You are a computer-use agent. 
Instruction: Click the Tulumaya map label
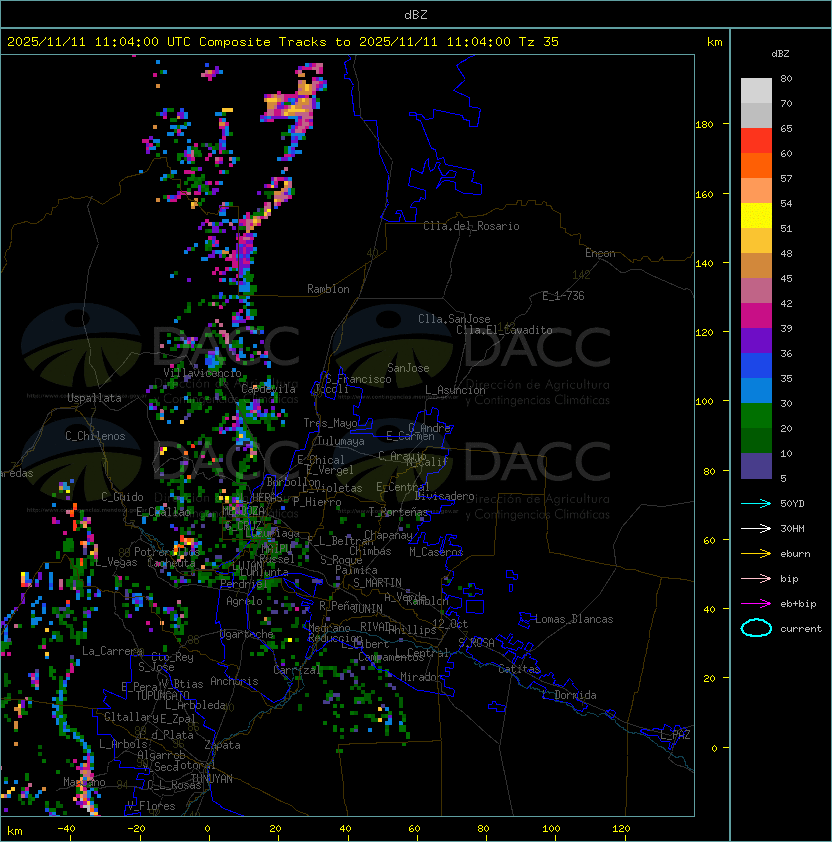tap(341, 441)
